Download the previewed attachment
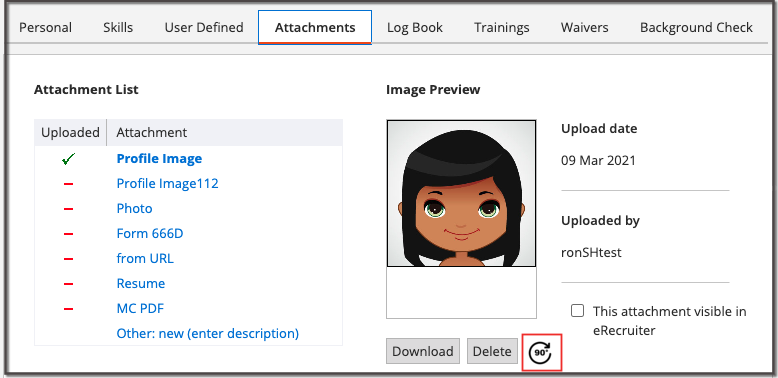The width and height of the screenshot is (778, 378). [423, 351]
